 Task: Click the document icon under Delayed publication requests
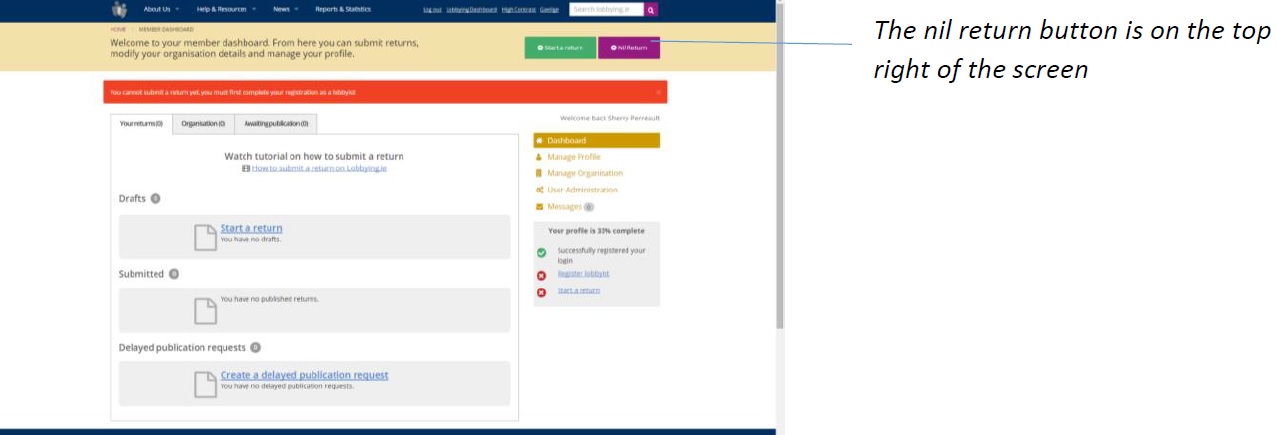point(204,384)
